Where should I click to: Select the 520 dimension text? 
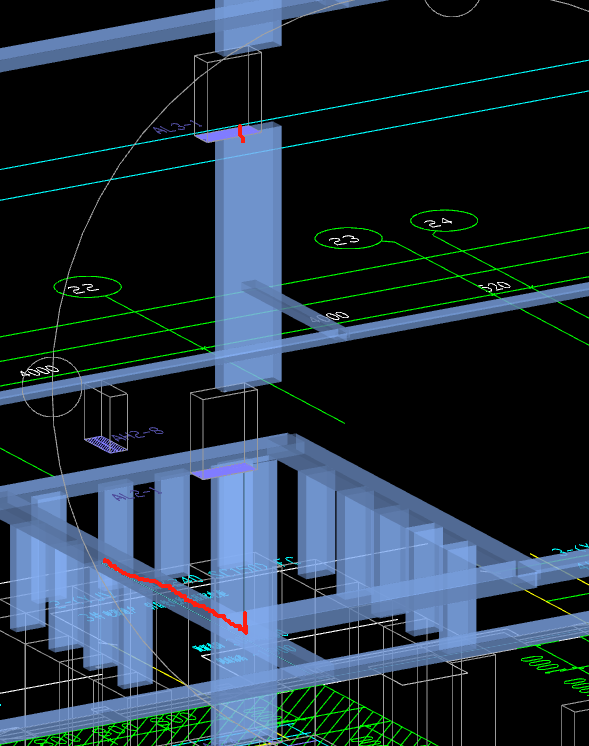(x=495, y=287)
